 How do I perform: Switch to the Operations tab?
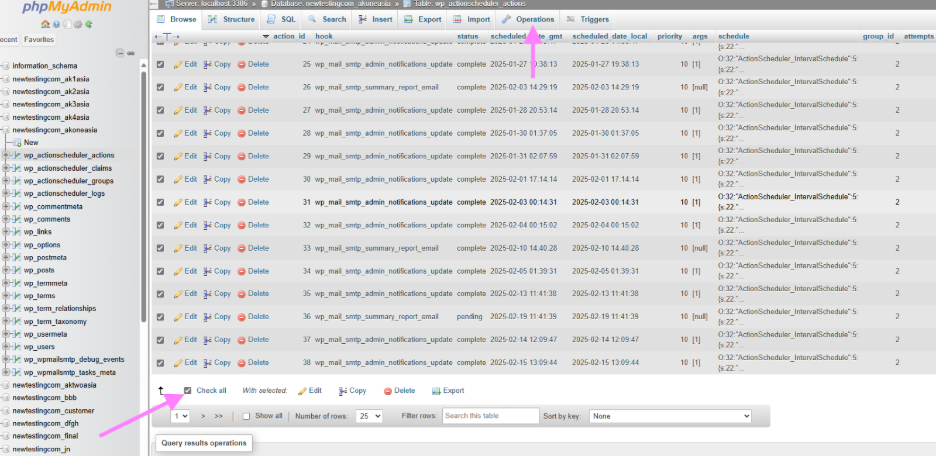coord(529,19)
